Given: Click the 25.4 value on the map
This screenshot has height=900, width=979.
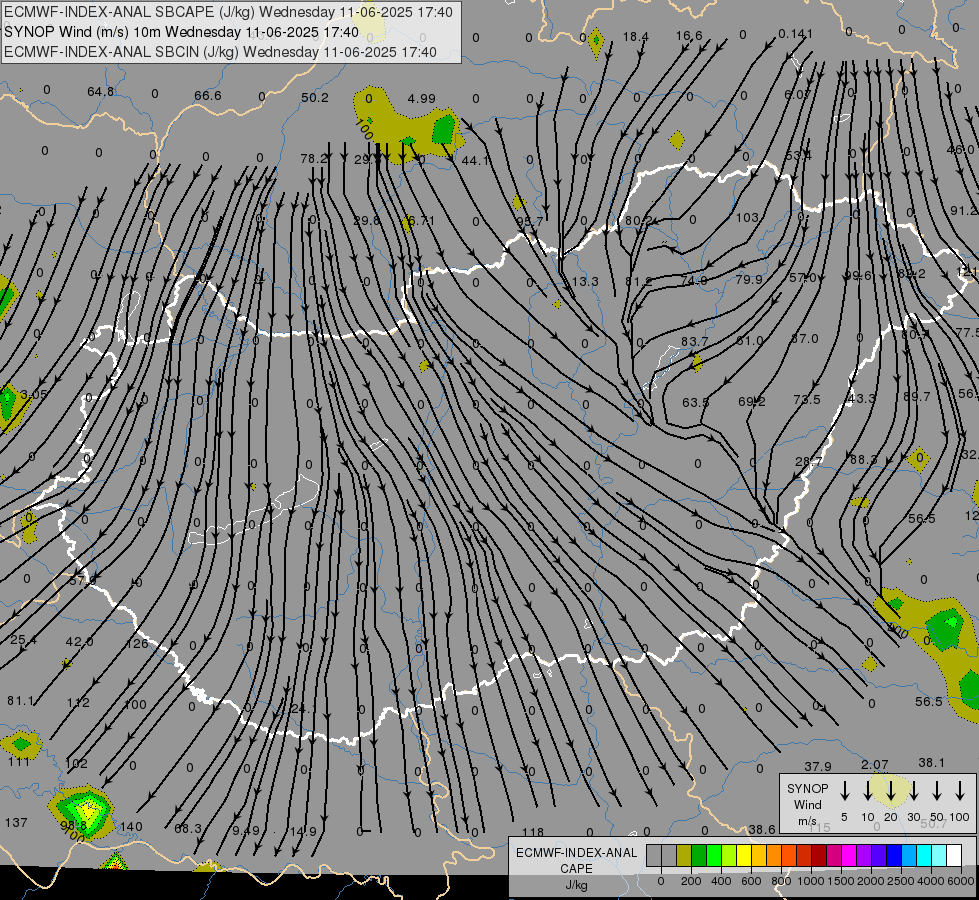Looking at the screenshot, I should click(23, 640).
